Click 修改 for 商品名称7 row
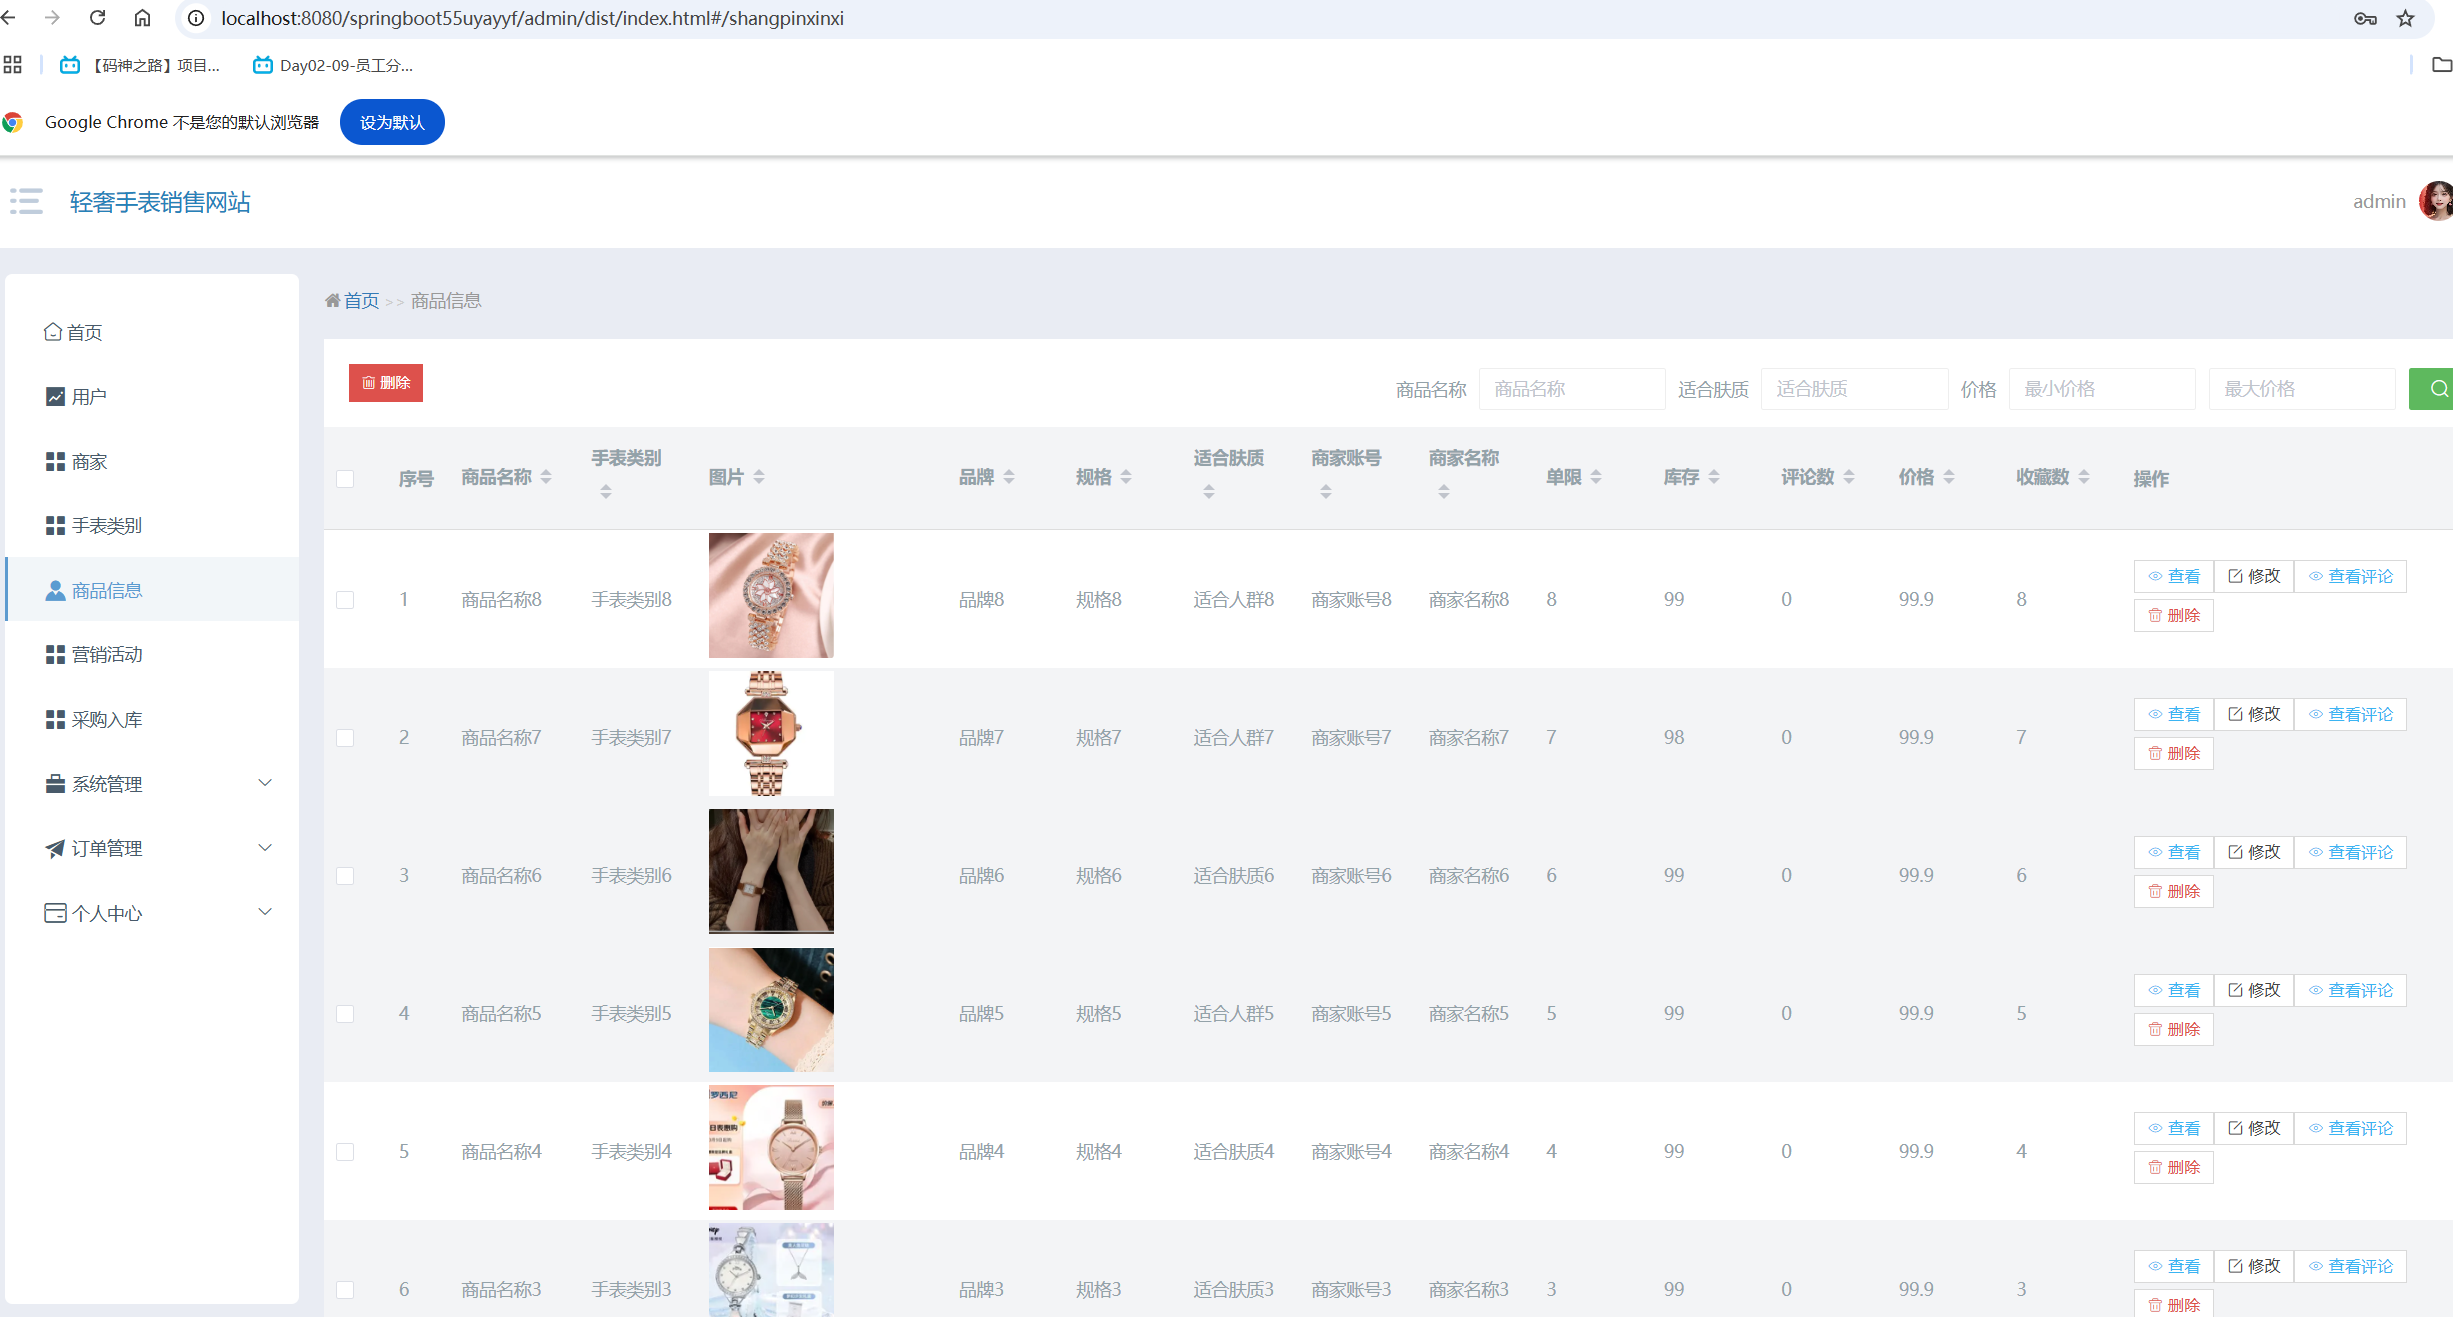 pos(2253,714)
